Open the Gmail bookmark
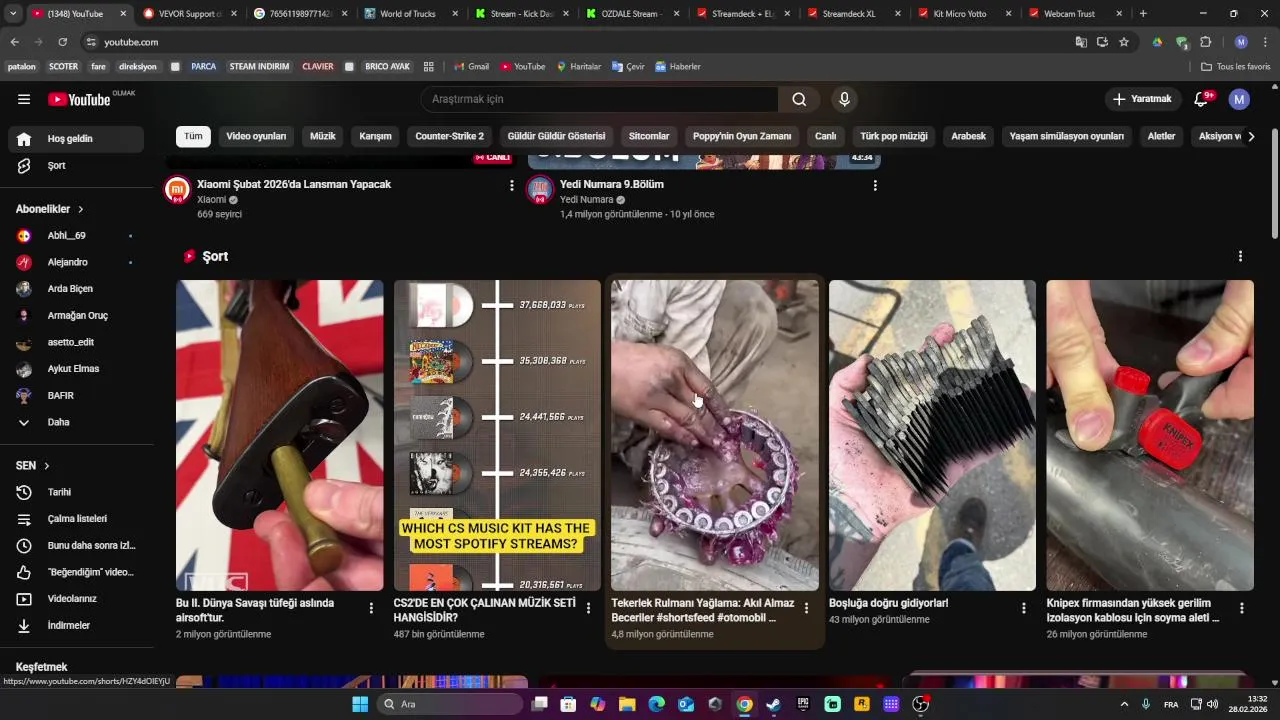1280x720 pixels. click(471, 66)
